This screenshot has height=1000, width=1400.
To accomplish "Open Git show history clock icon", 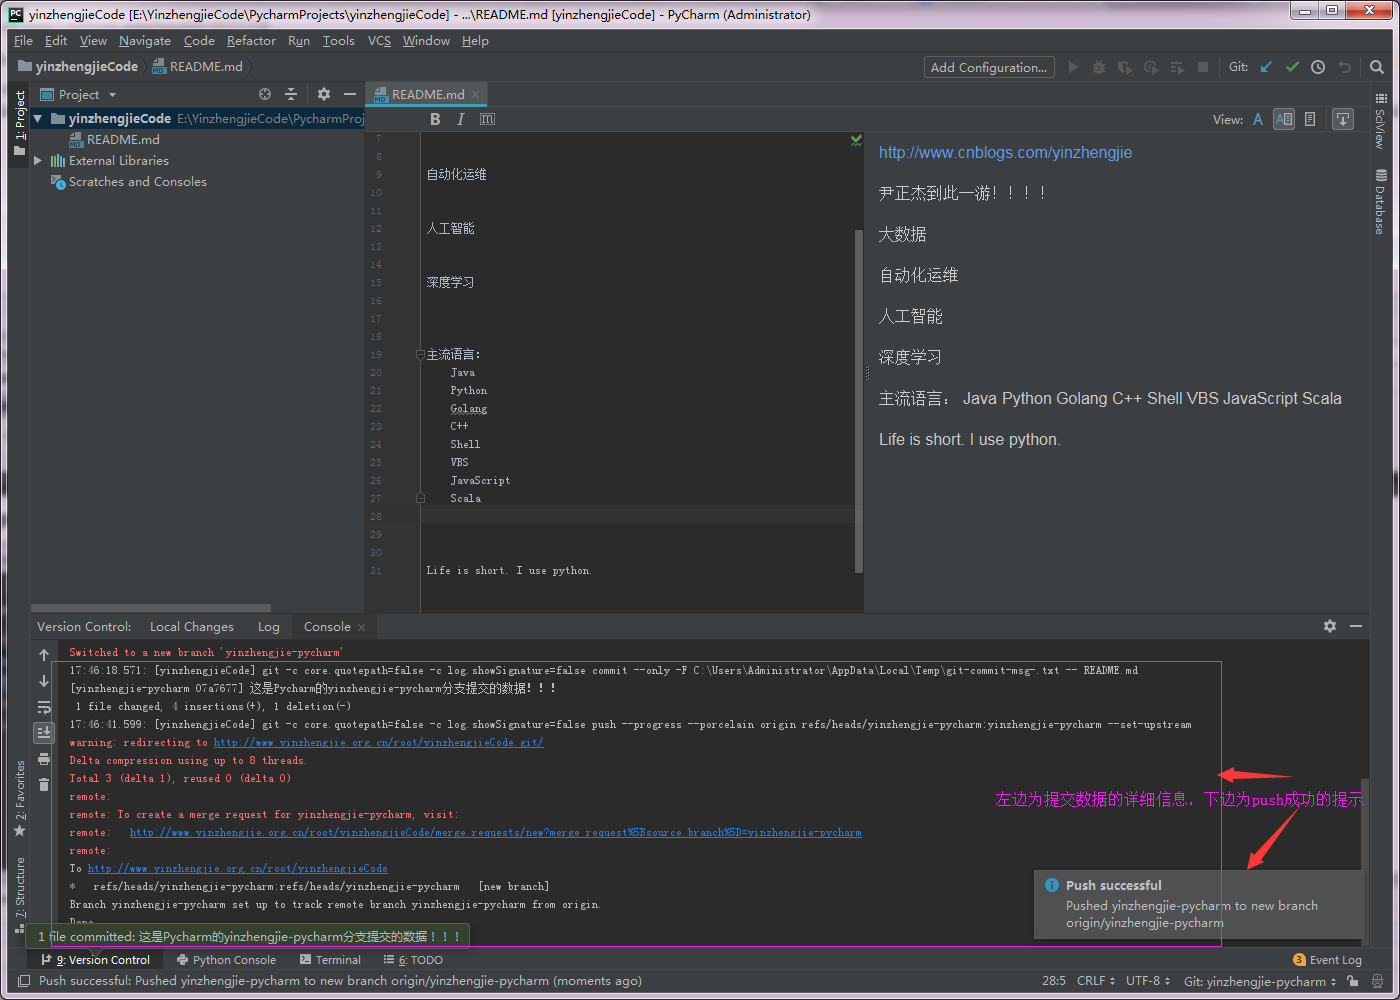I will pos(1318,67).
